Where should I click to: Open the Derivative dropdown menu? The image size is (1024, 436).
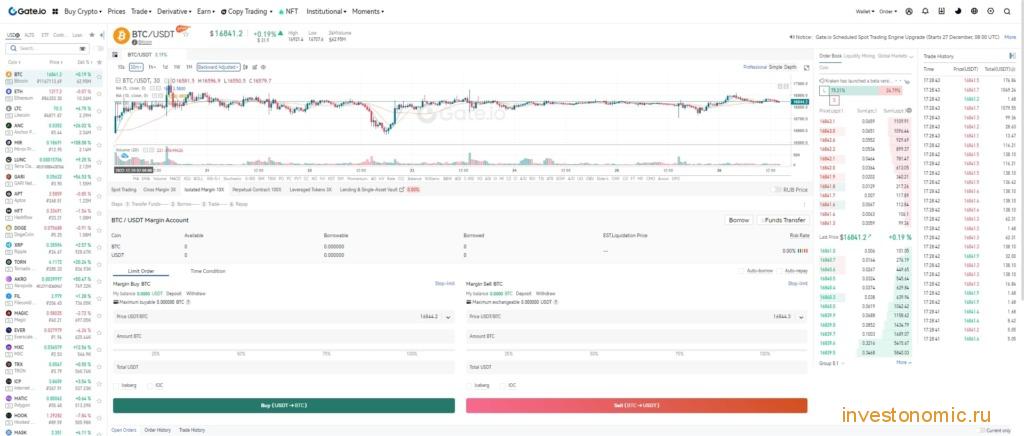click(174, 12)
